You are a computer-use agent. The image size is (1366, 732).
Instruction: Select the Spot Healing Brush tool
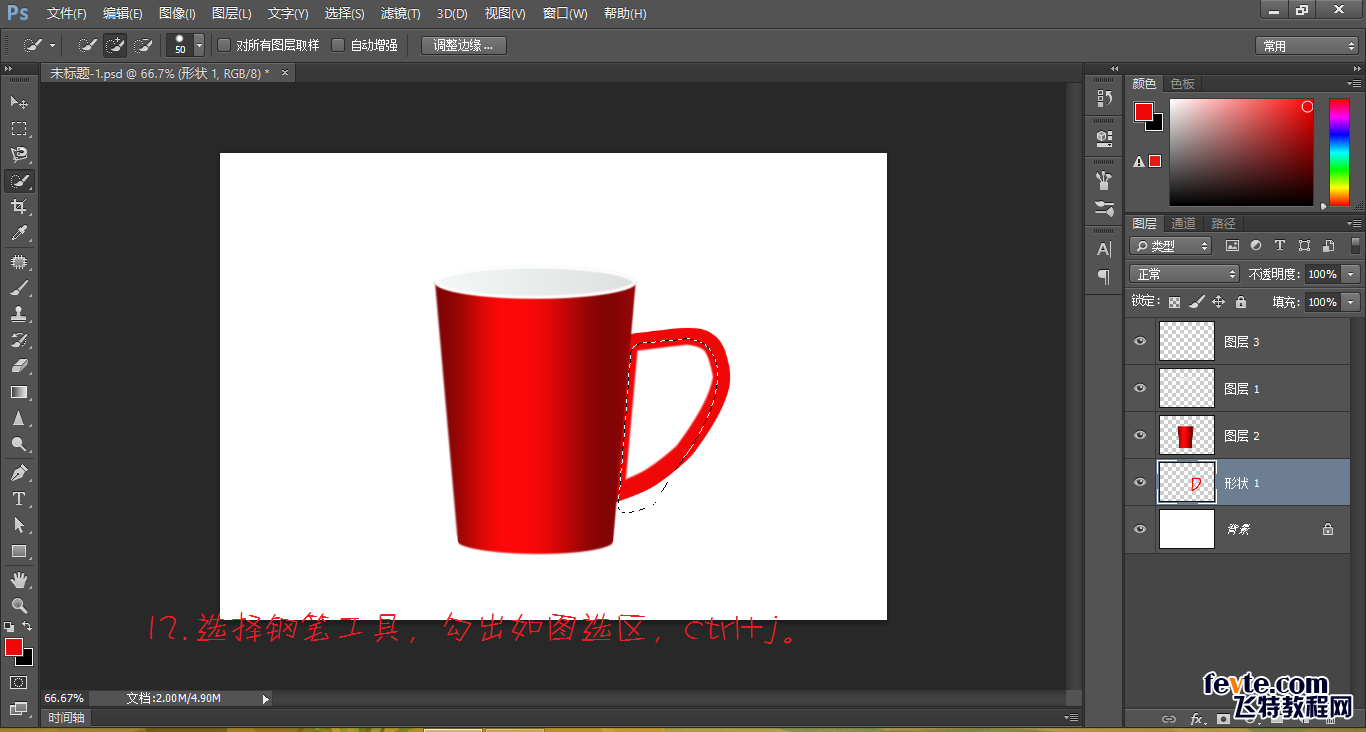point(19,262)
